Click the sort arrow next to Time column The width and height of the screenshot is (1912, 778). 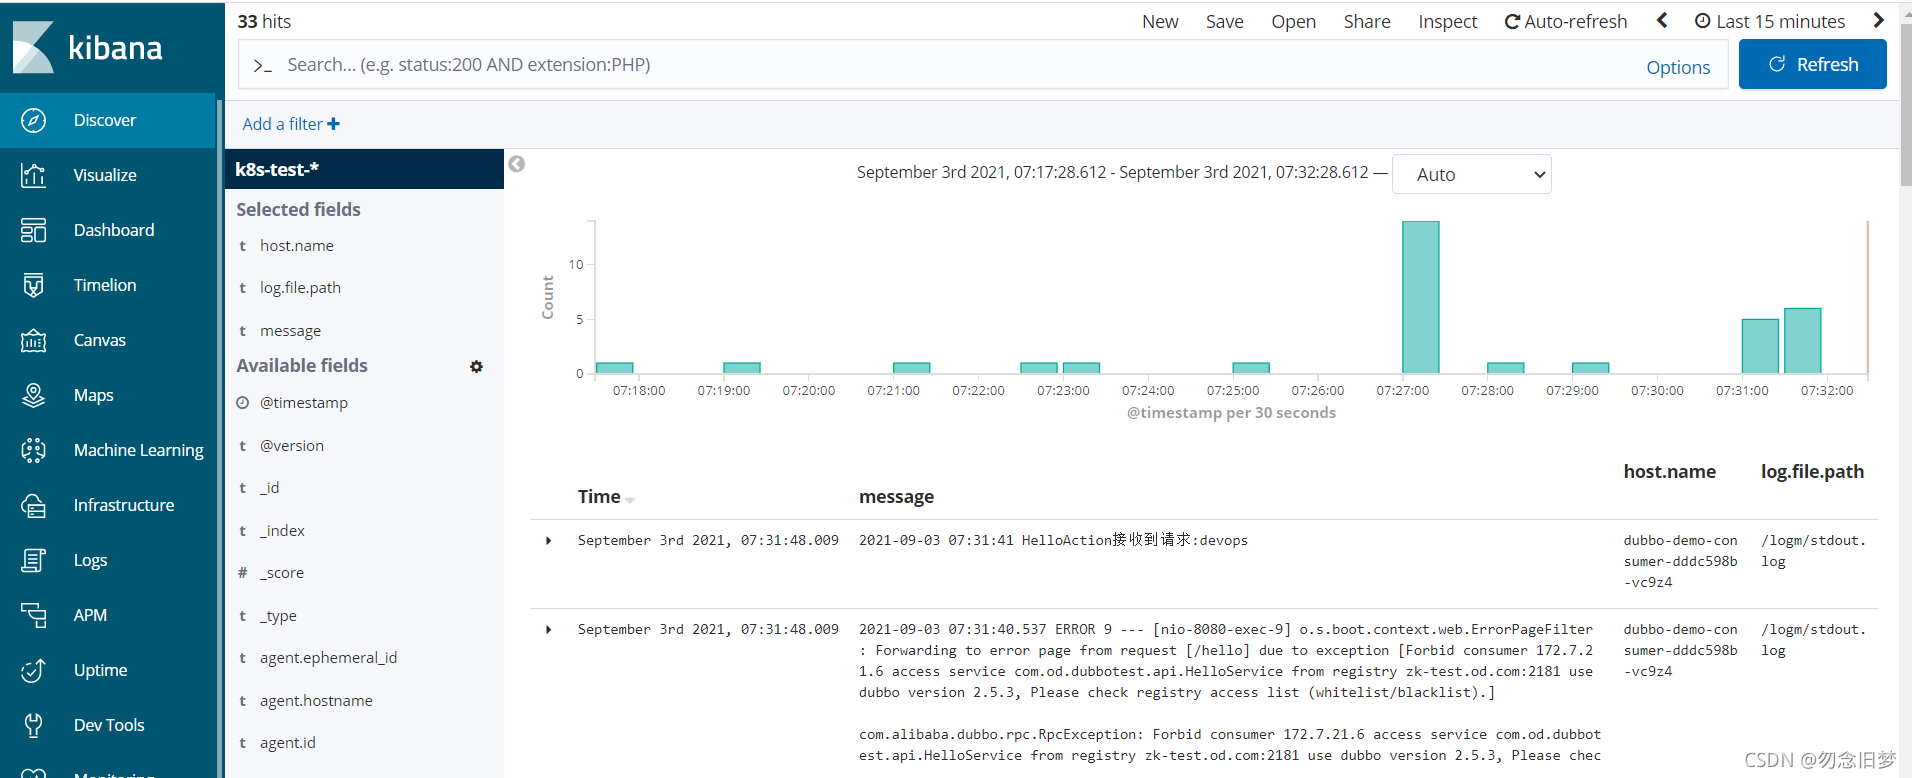630,499
